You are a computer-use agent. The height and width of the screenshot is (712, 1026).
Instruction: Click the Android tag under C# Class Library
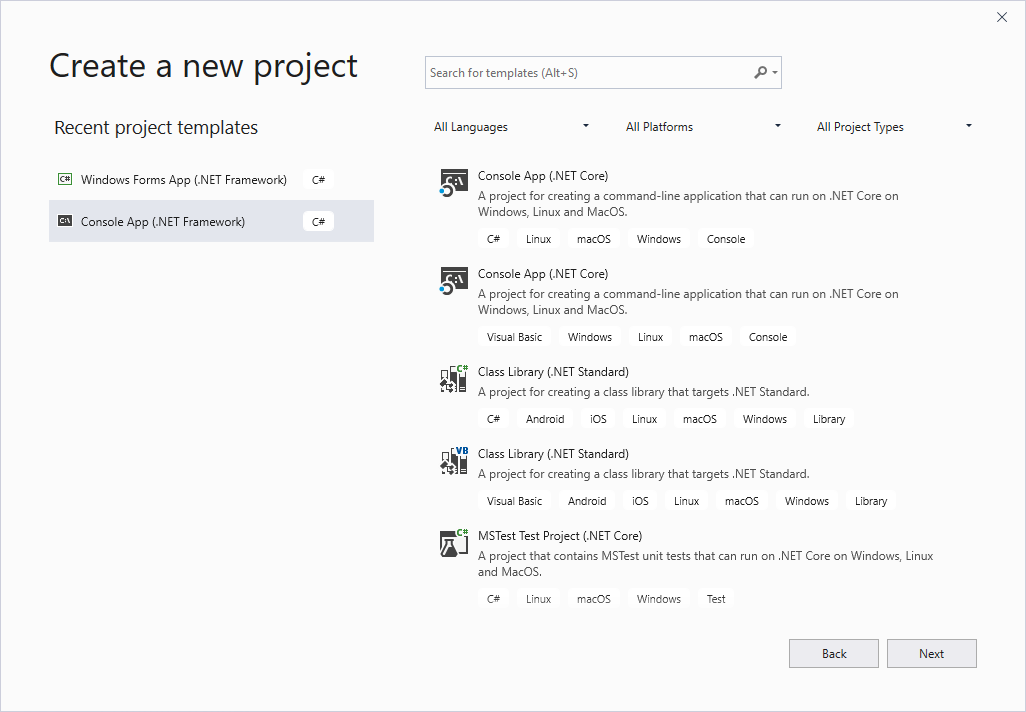(x=545, y=419)
